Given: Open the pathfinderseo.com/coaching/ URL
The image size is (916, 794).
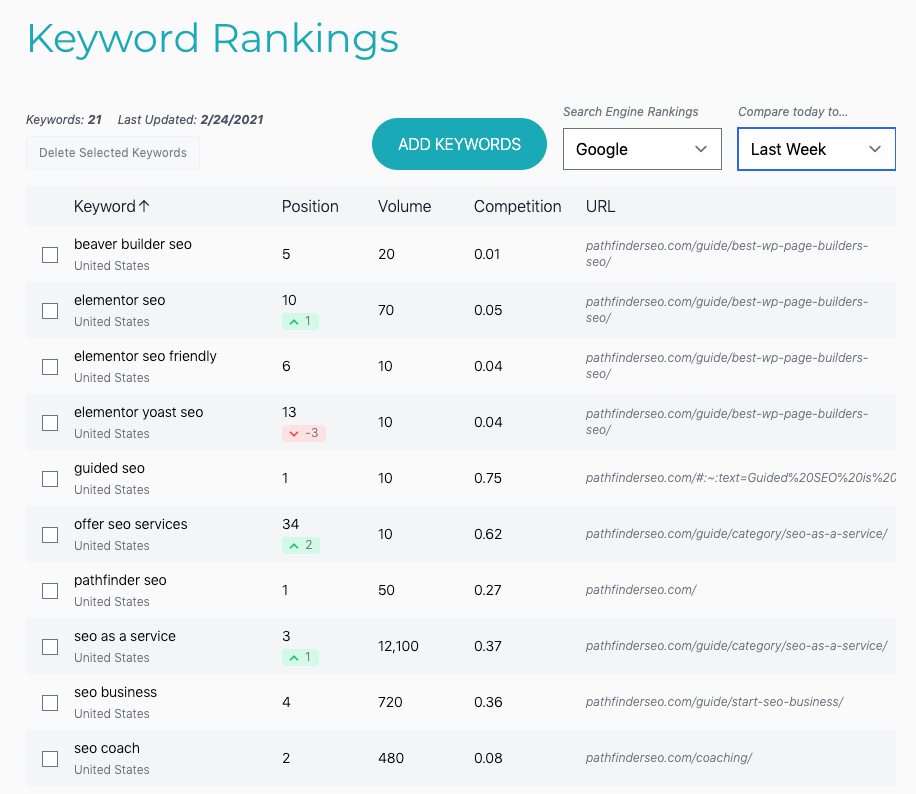Looking at the screenshot, I should click(668, 758).
